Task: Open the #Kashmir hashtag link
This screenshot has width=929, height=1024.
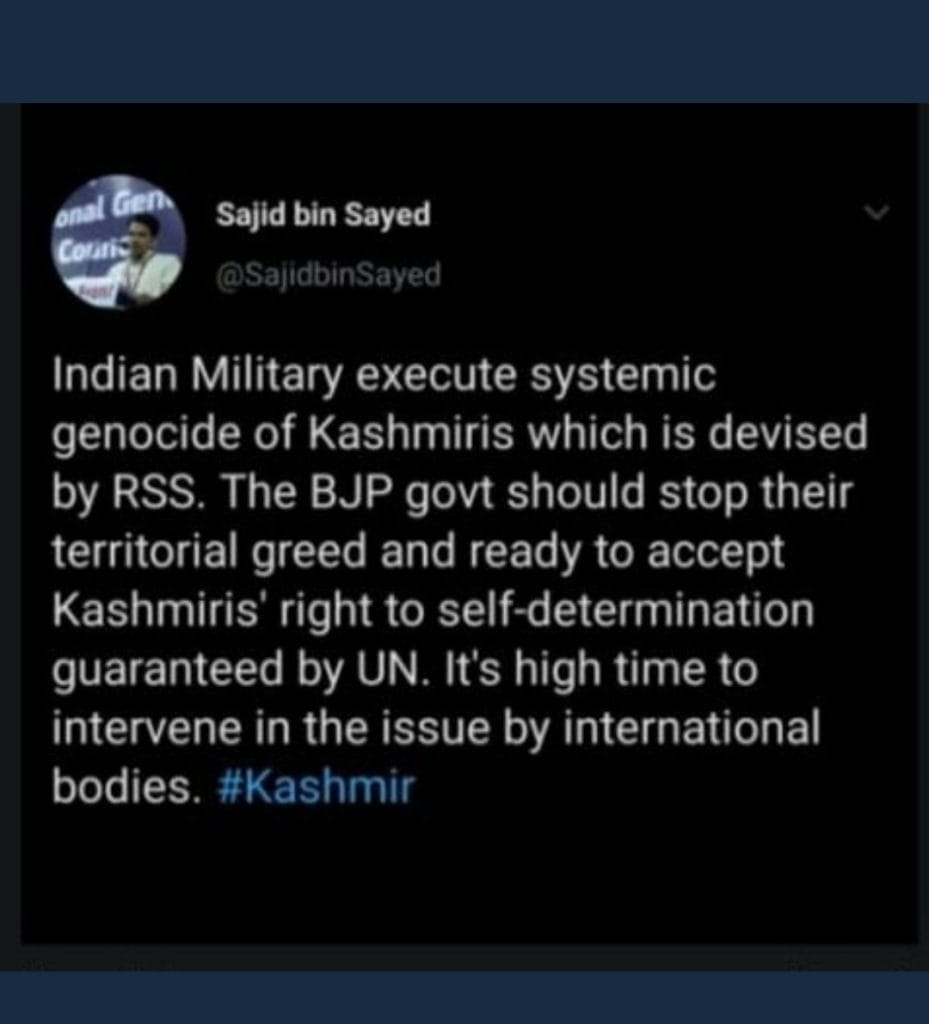Action: (x=315, y=787)
